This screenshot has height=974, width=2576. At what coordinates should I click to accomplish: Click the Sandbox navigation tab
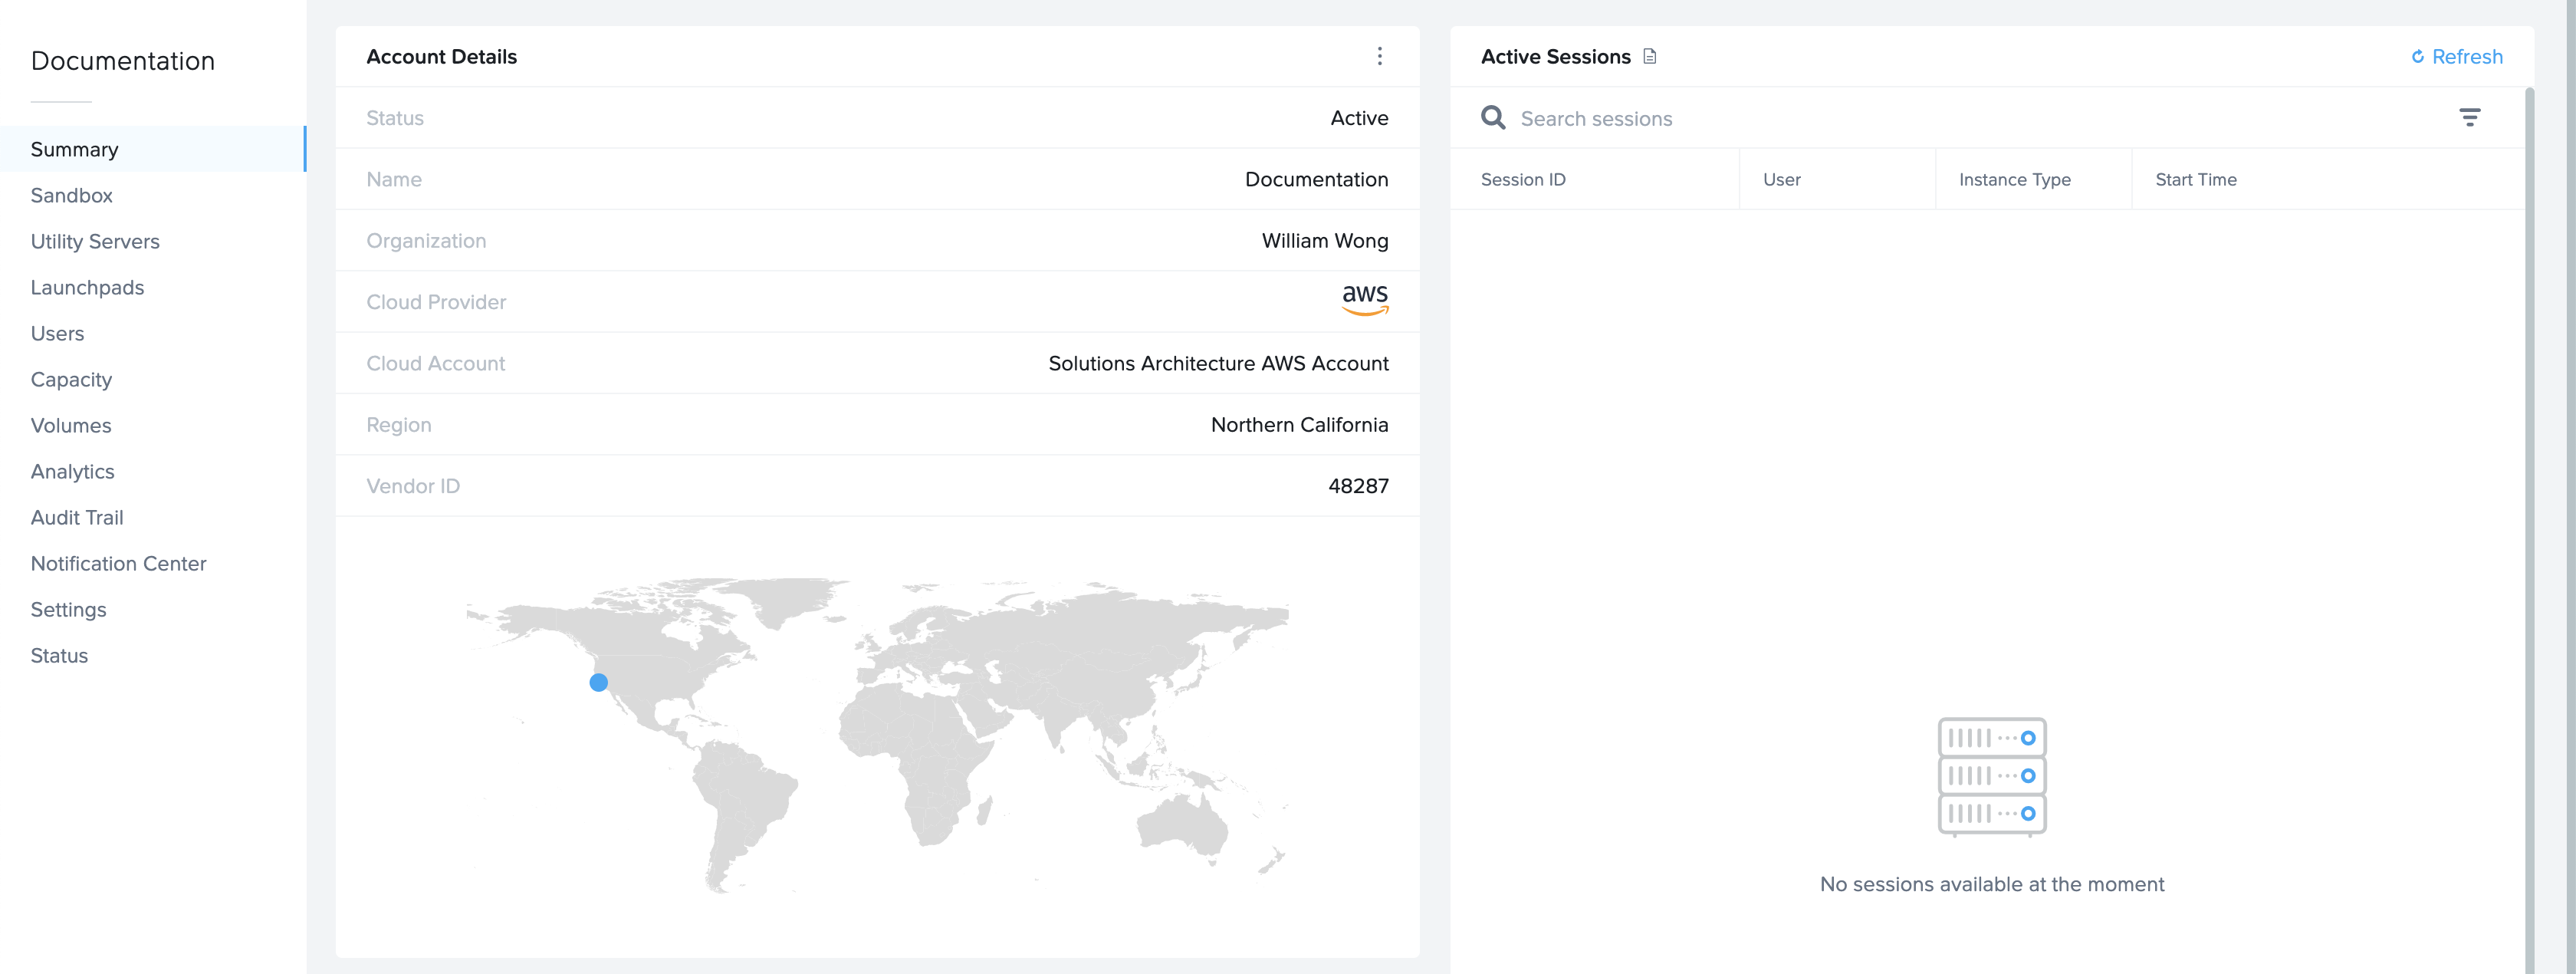pyautogui.click(x=71, y=196)
